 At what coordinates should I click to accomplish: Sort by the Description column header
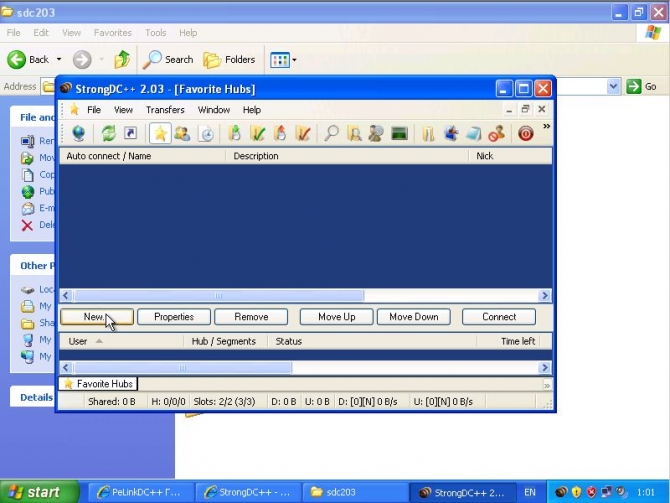pos(347,156)
